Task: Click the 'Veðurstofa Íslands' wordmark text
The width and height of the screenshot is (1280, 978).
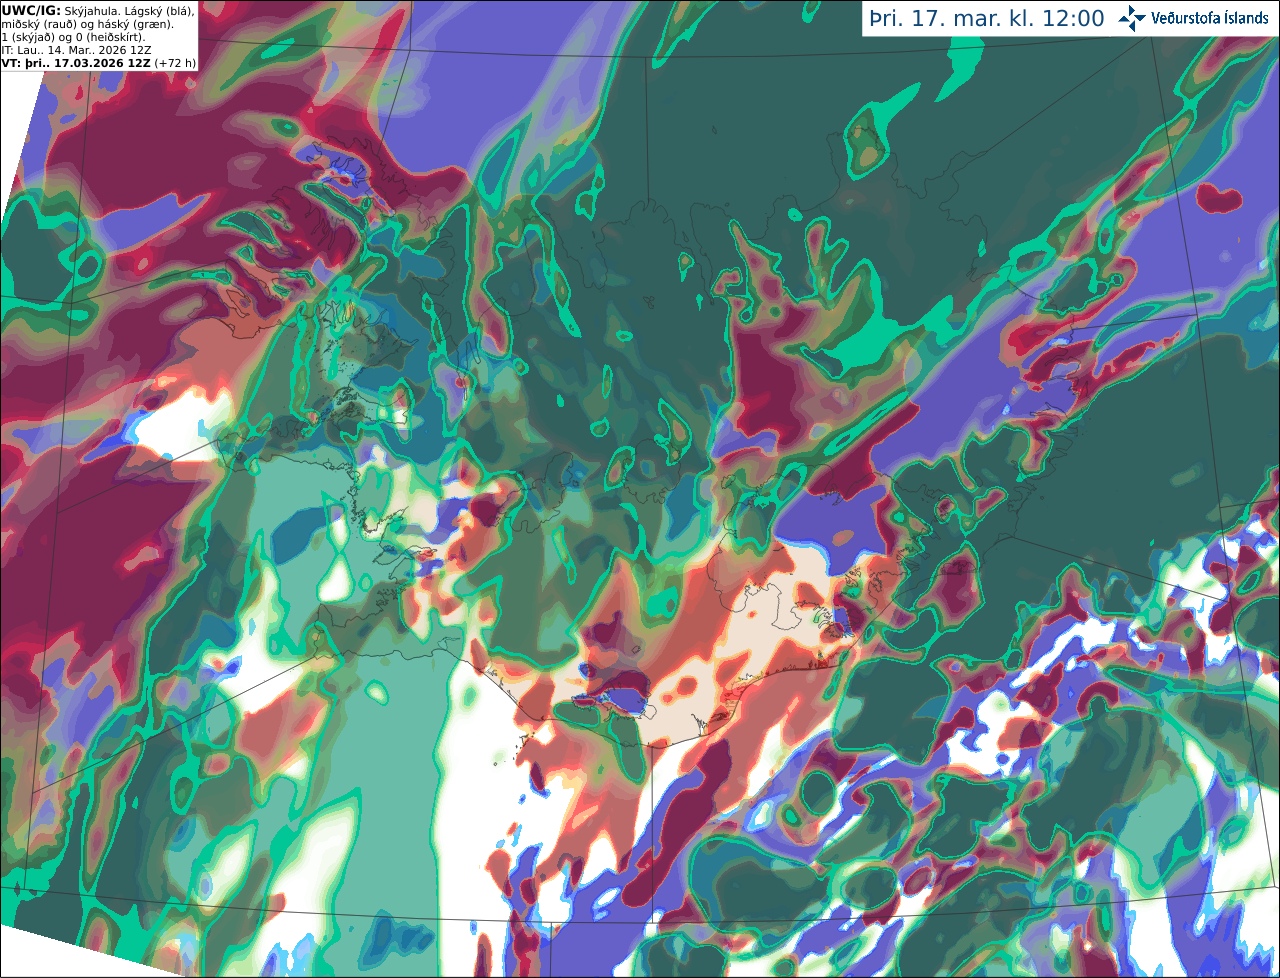Action: pyautogui.click(x=1209, y=18)
